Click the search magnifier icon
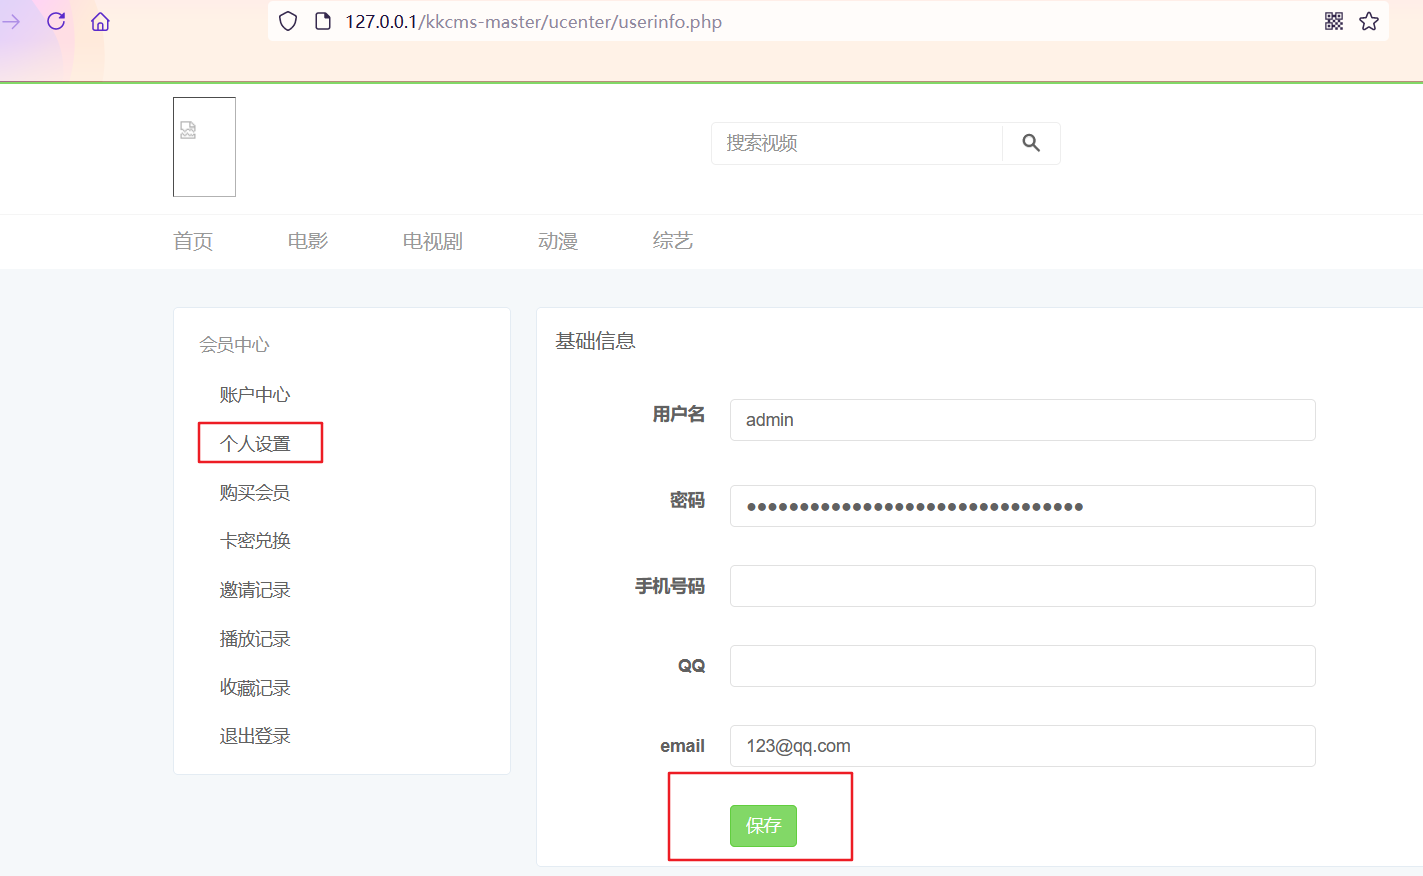This screenshot has height=876, width=1423. (x=1030, y=143)
